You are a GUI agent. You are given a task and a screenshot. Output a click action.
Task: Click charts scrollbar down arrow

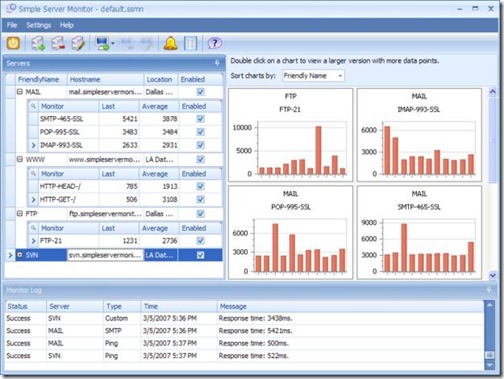coord(492,275)
